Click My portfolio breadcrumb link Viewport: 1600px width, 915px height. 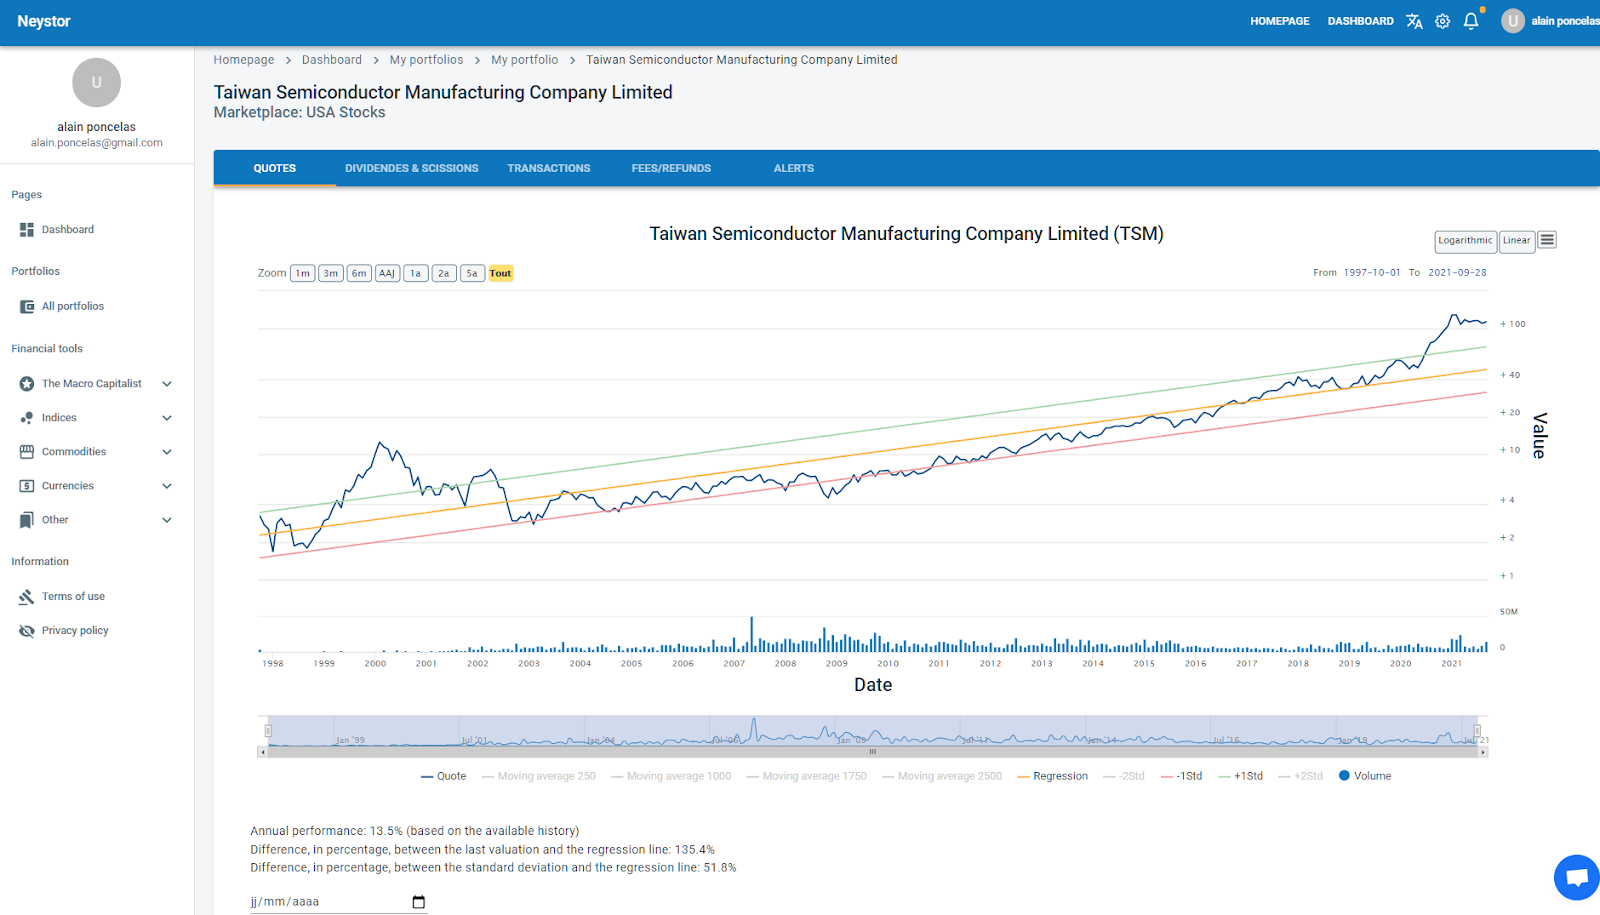(525, 60)
